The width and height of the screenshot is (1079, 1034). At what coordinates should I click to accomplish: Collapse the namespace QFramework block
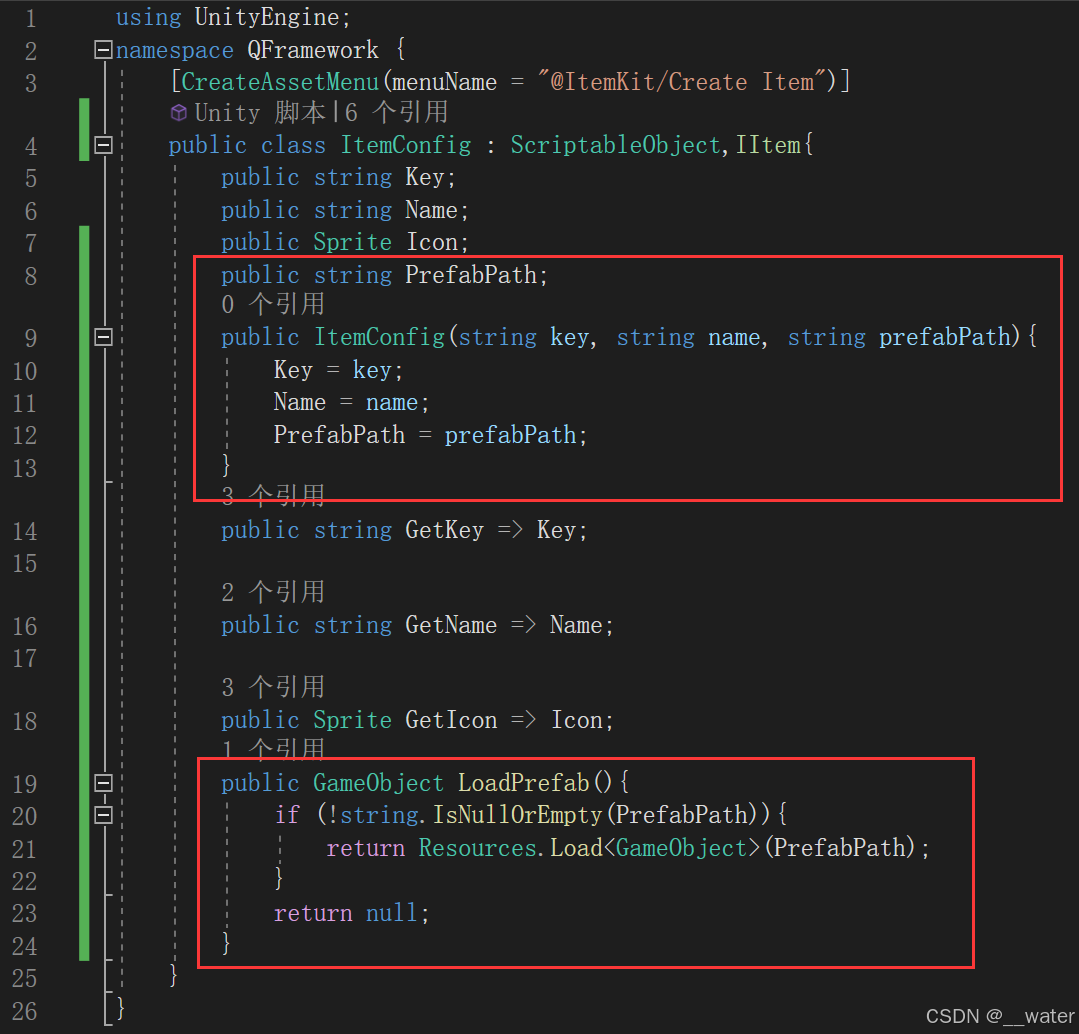pos(103,50)
